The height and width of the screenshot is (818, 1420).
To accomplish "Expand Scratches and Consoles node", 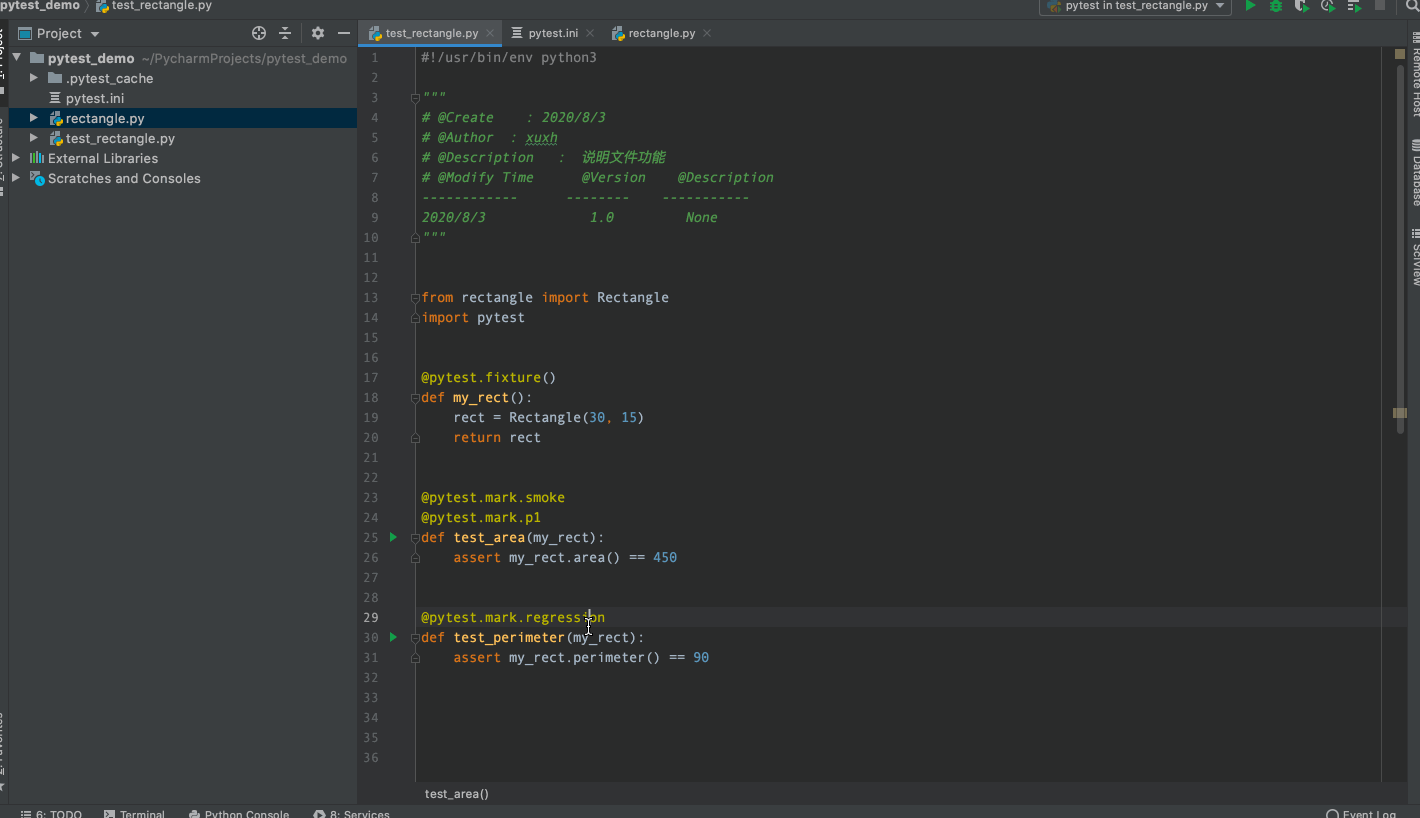I will (17, 178).
